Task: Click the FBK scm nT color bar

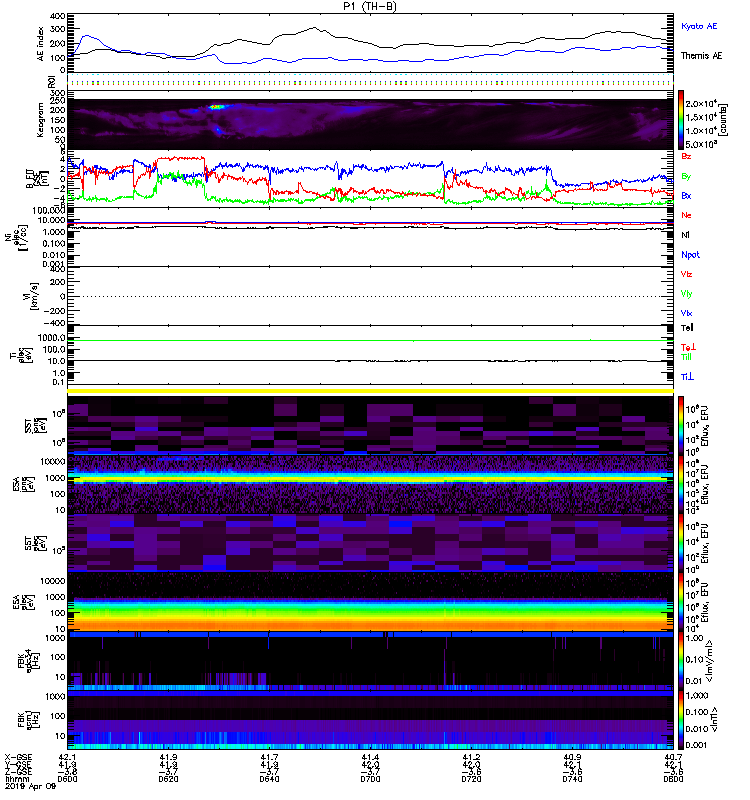Action: tap(681, 720)
